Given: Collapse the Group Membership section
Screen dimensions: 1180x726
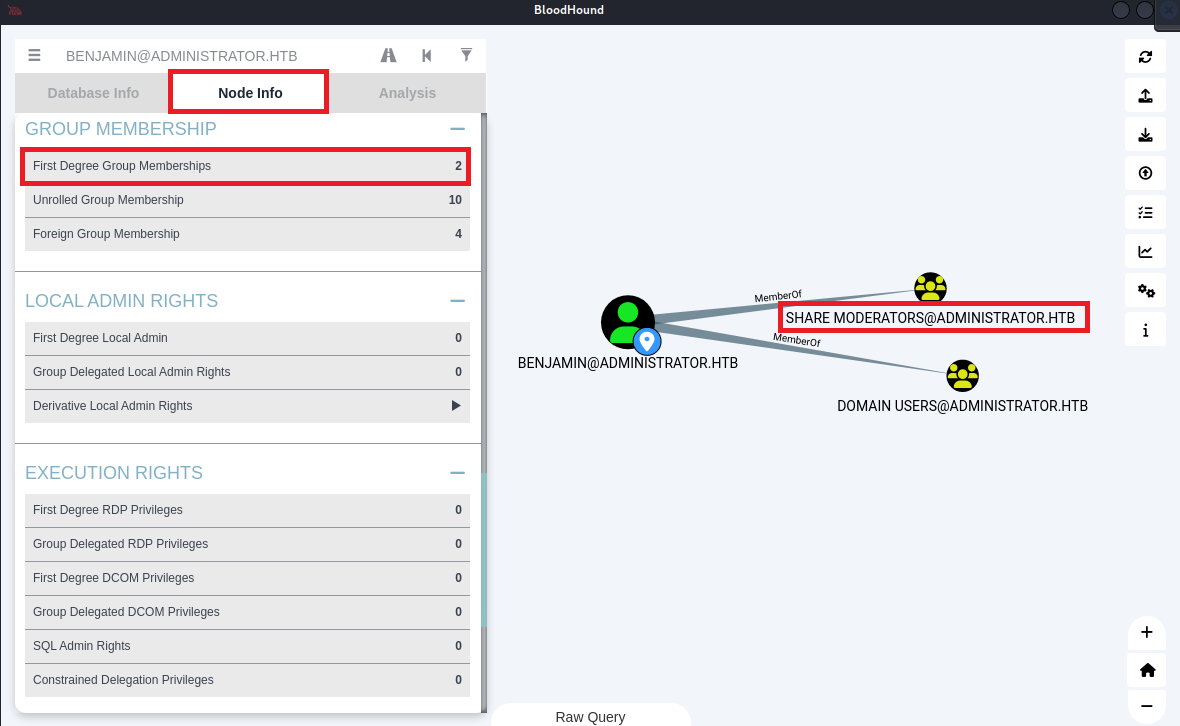Looking at the screenshot, I should coord(457,129).
